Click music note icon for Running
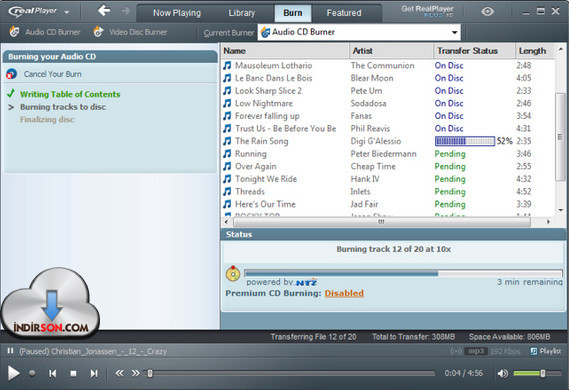This screenshot has height=390, width=569. [x=227, y=154]
